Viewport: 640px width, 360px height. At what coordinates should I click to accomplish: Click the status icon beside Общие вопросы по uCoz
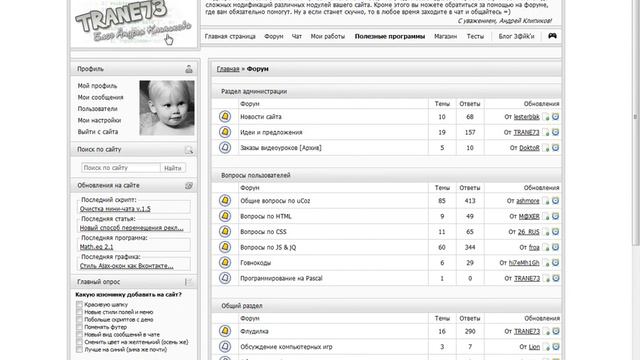(225, 200)
